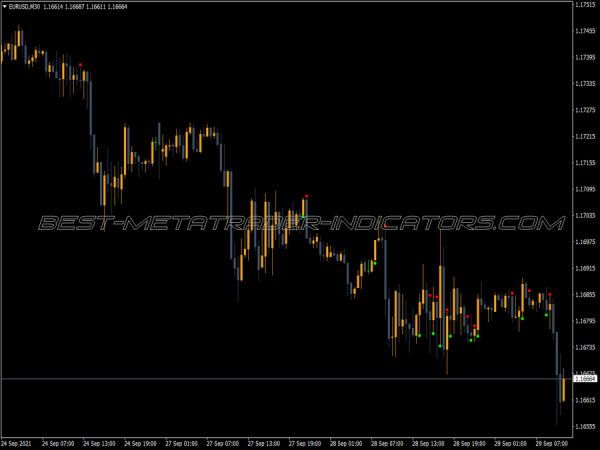Click the 29 Sep 01:00 time label
Viewport: 600px width, 450px height.
(511, 443)
